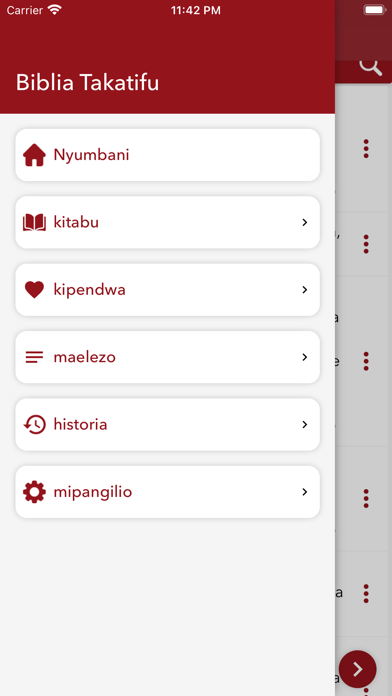Image resolution: width=392 pixels, height=696 pixels.
Task: Select the maelezo menu entry
Action: [x=168, y=357]
